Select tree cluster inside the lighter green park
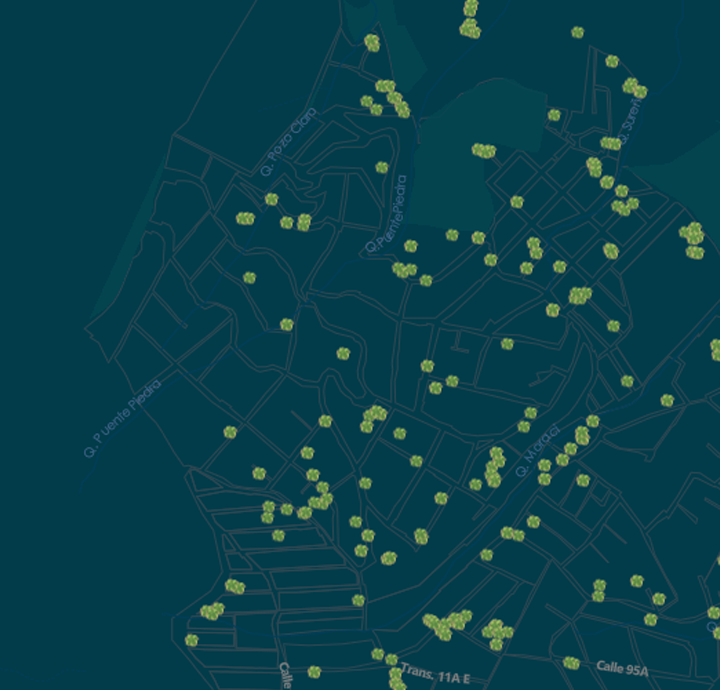This screenshot has height=690, width=720. click(x=483, y=151)
